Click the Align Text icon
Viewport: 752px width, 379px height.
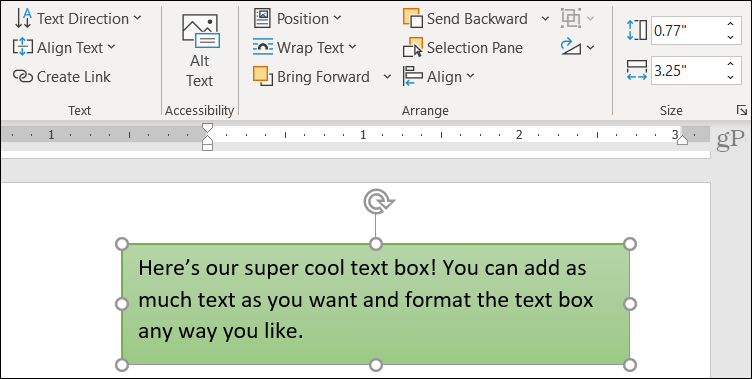point(23,47)
